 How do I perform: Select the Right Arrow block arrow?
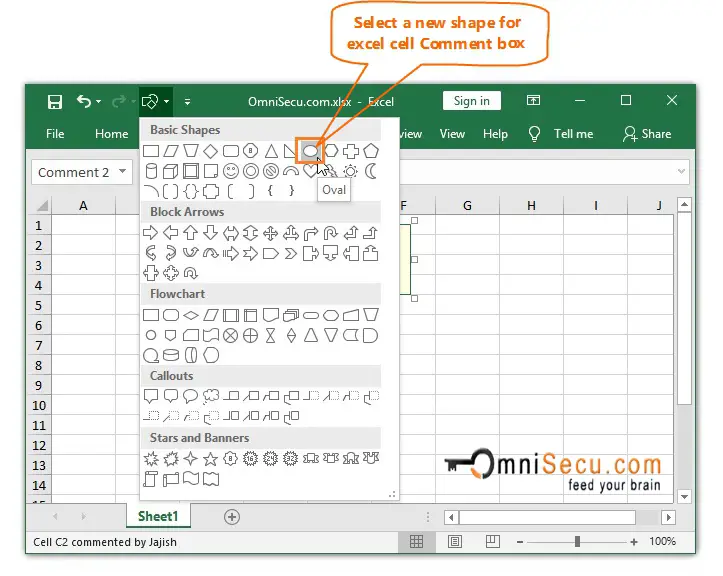point(150,232)
